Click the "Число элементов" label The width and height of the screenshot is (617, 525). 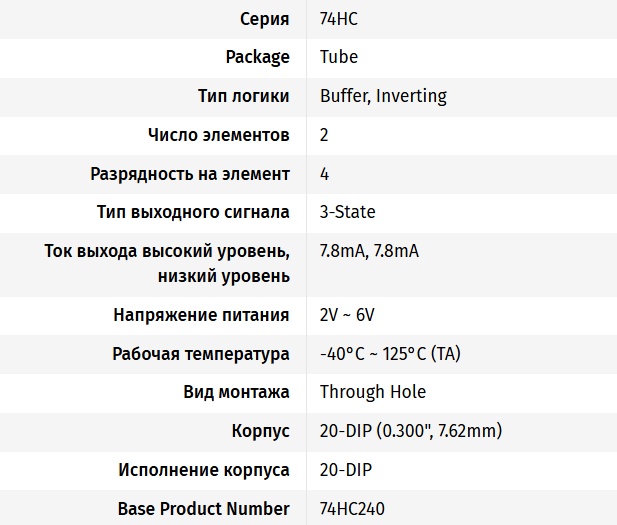click(219, 135)
